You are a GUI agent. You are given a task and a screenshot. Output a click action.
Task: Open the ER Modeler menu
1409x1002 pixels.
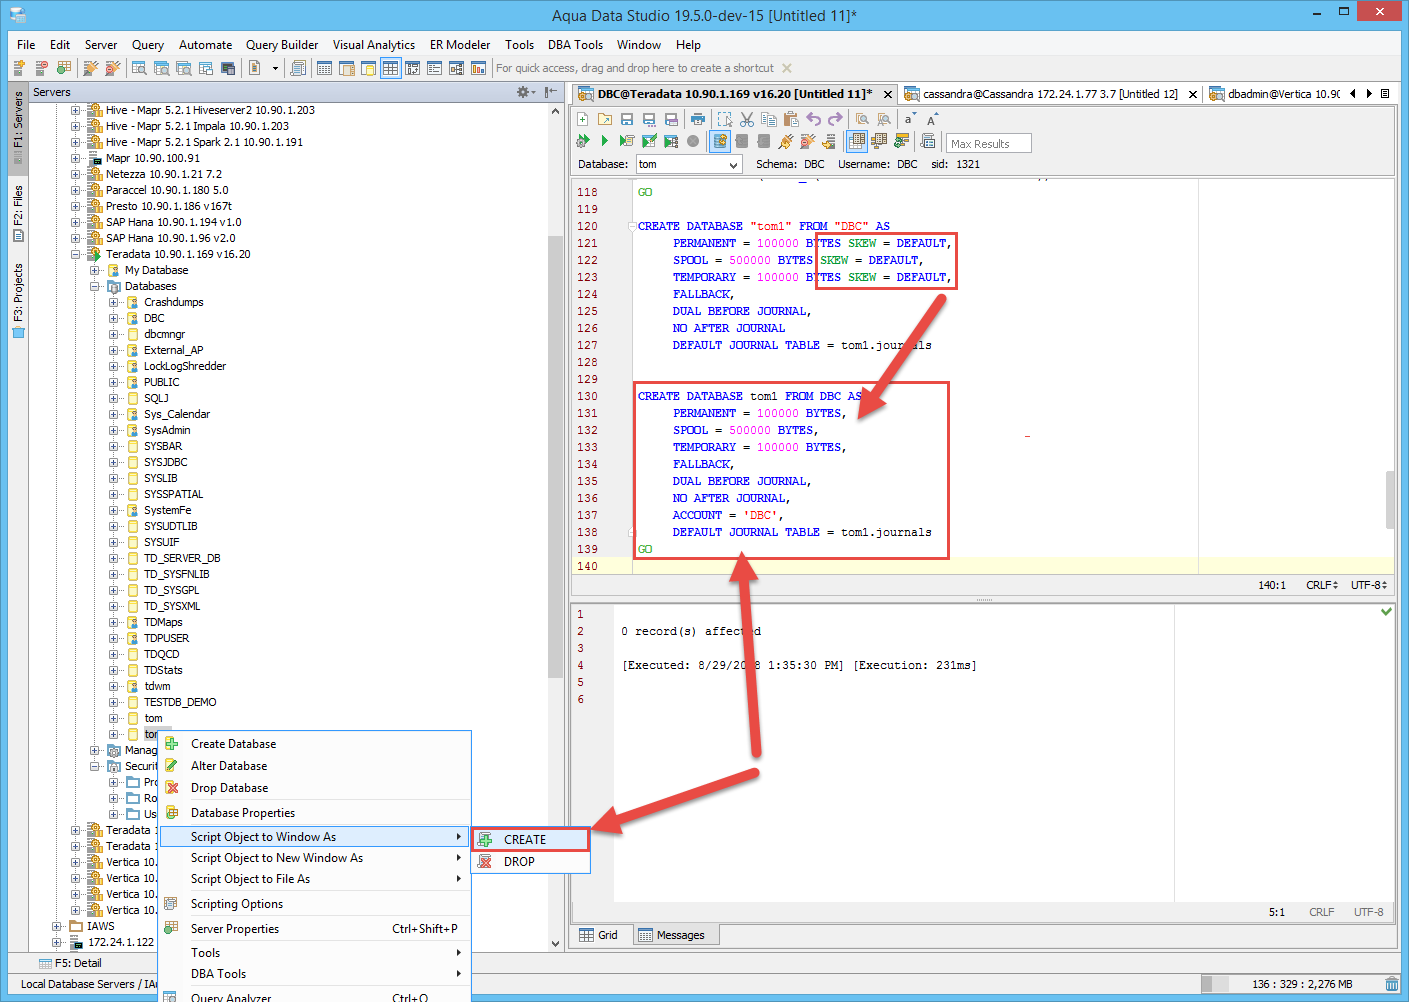[460, 45]
